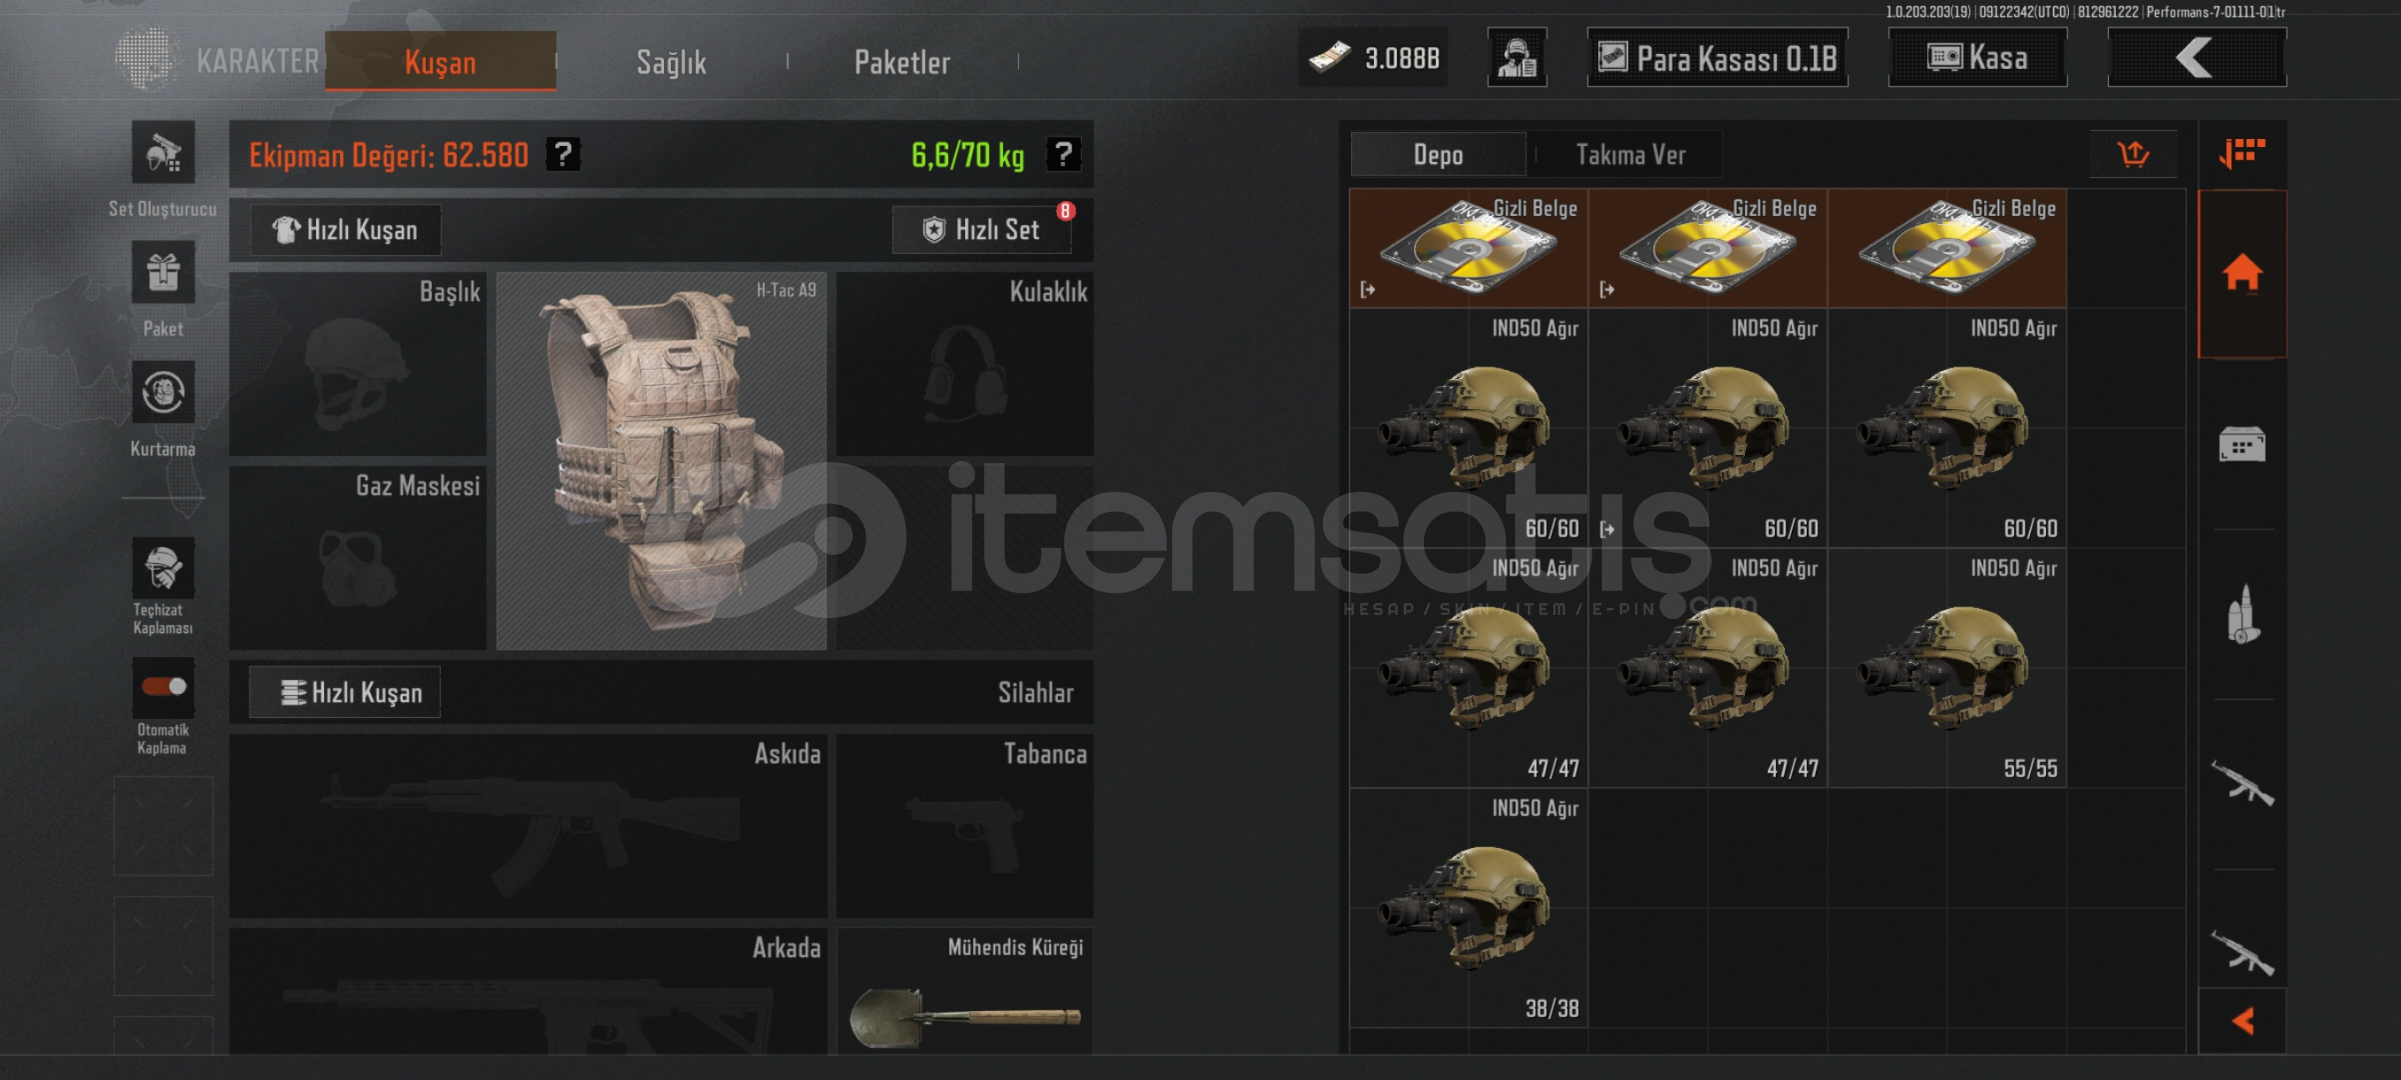Click the equipped H-Tac A9 vest slot
The height and width of the screenshot is (1080, 2401).
[x=661, y=461]
